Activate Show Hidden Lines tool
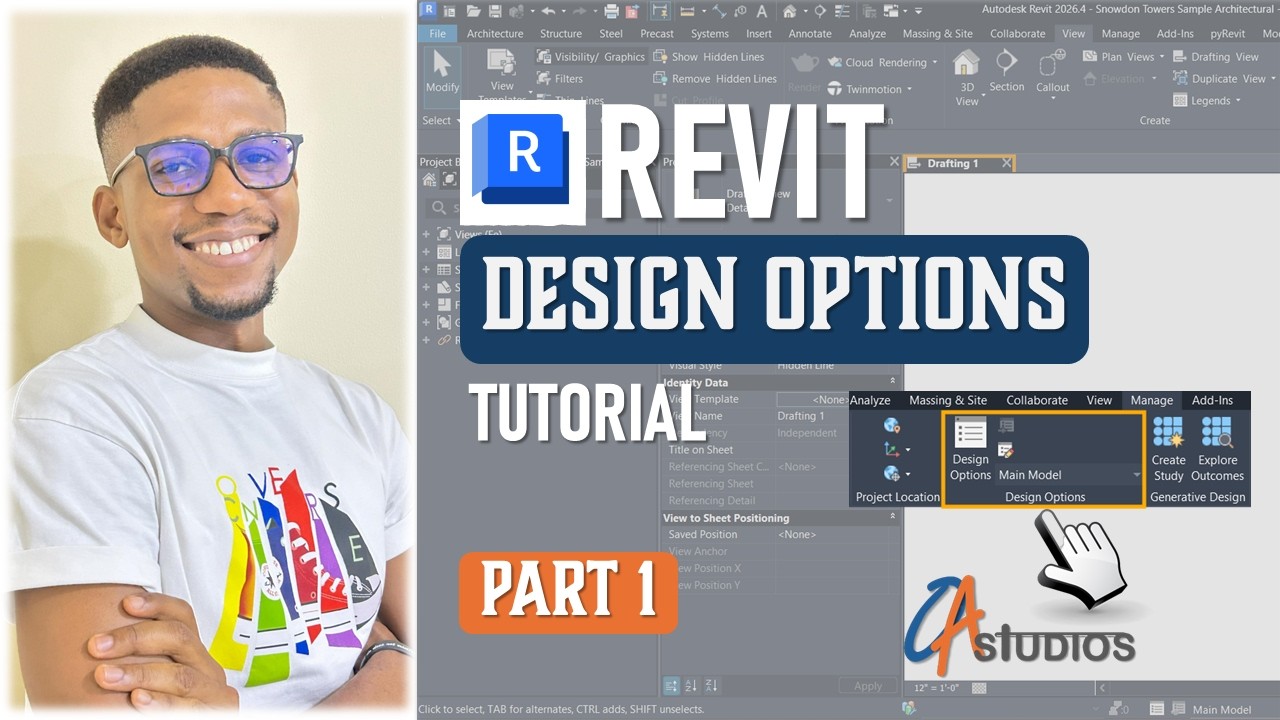 coord(708,57)
